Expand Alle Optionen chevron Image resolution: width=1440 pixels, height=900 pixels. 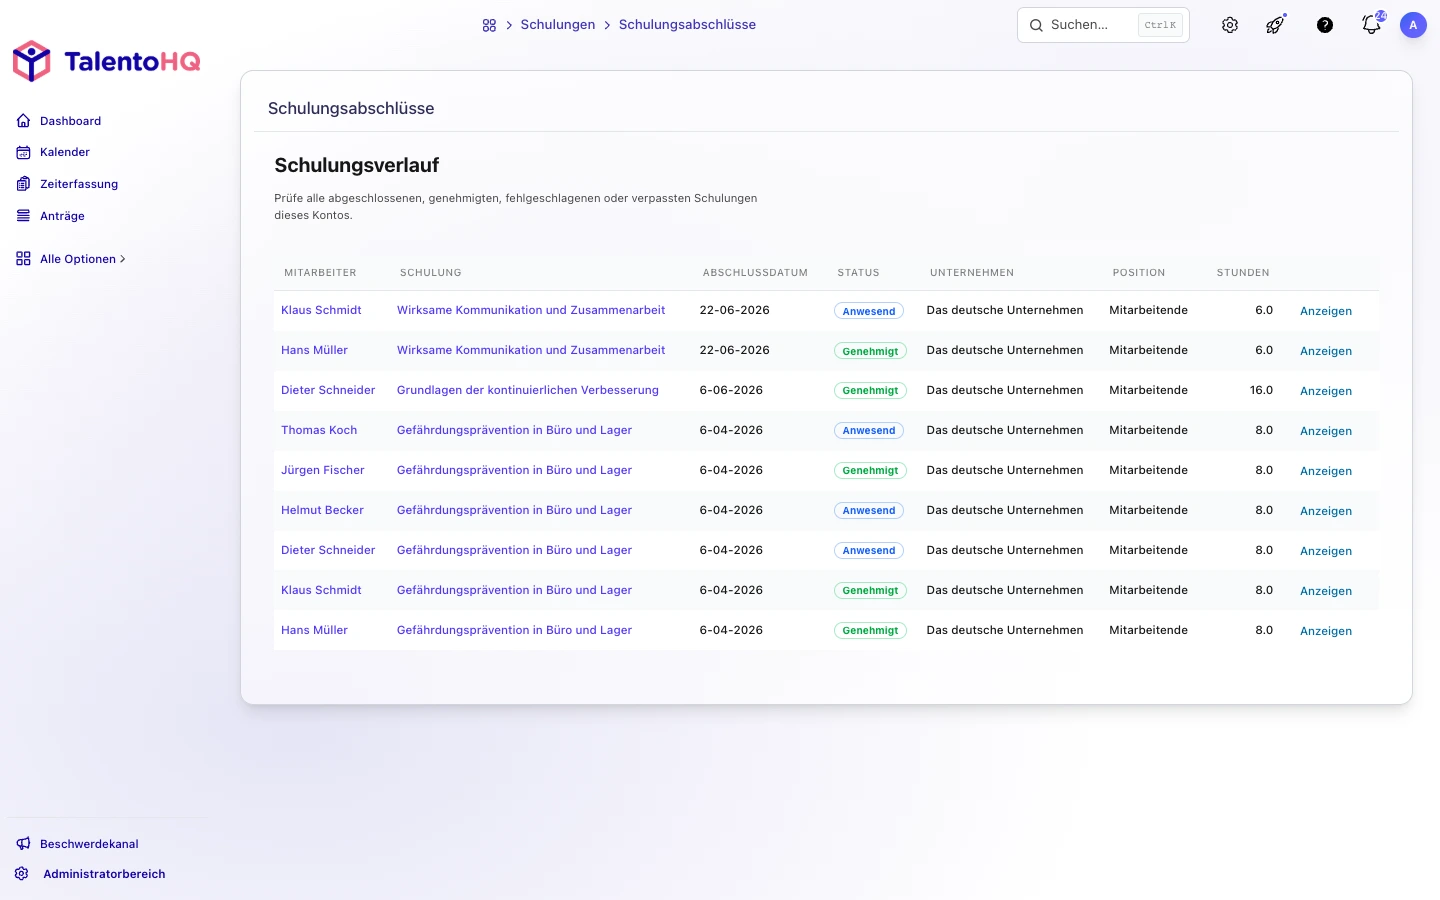point(123,259)
